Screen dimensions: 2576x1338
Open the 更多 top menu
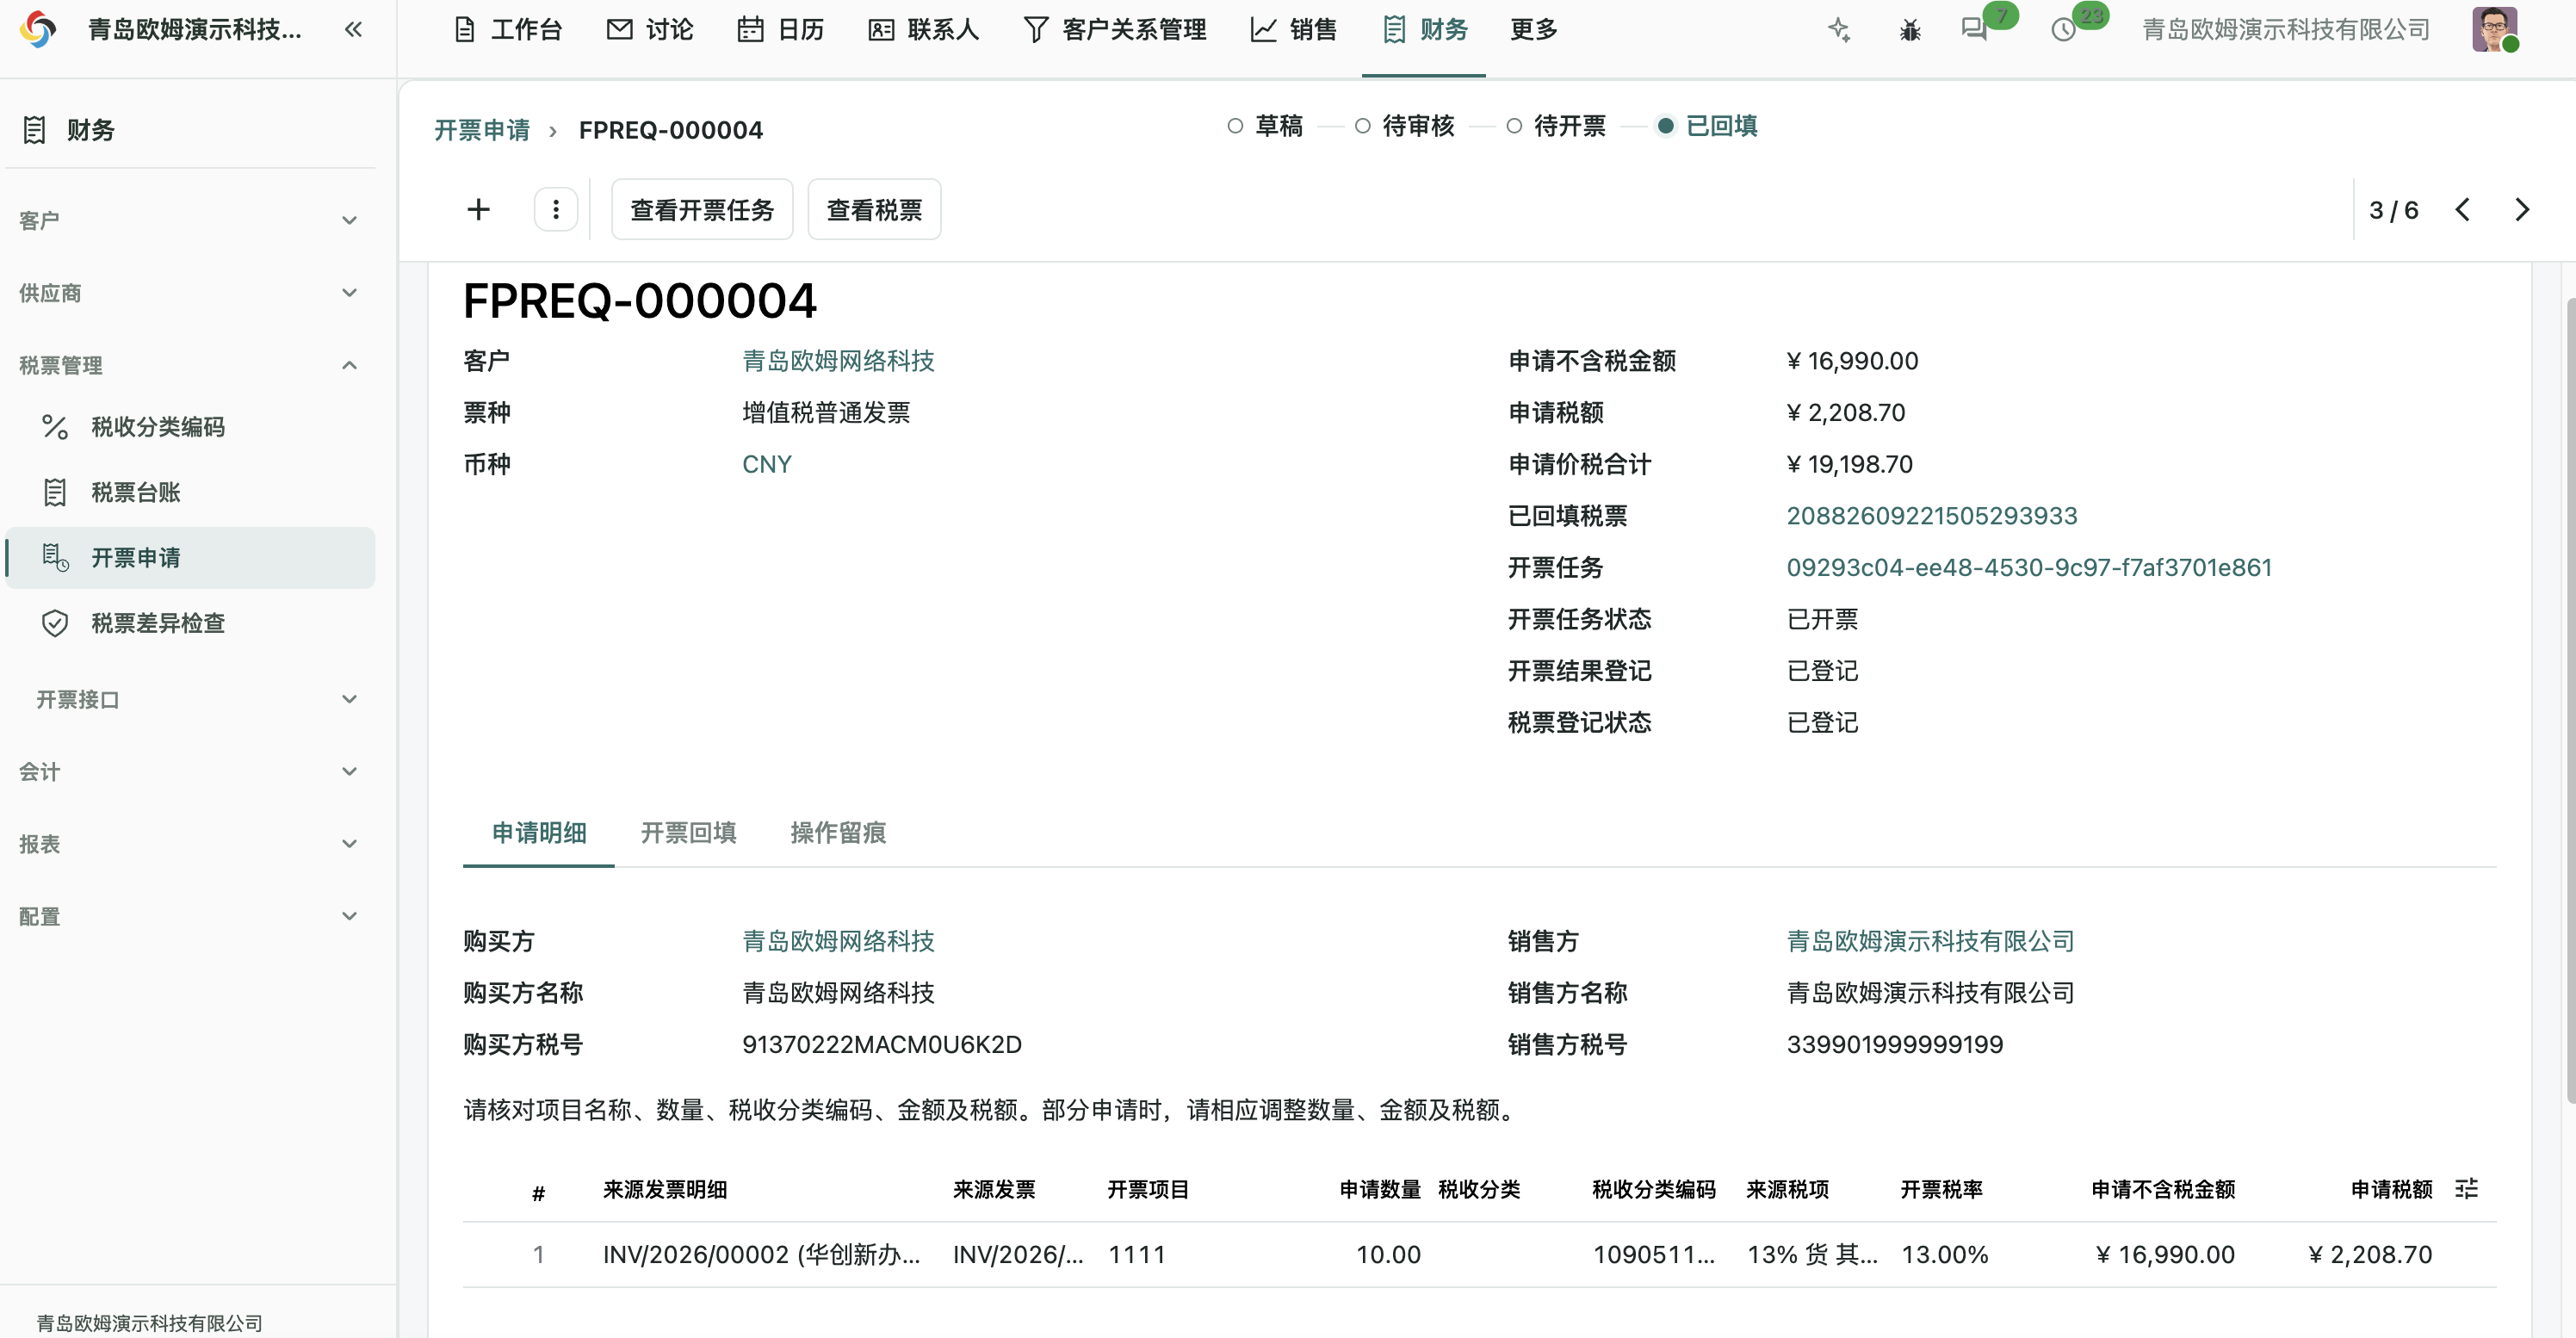click(1534, 30)
